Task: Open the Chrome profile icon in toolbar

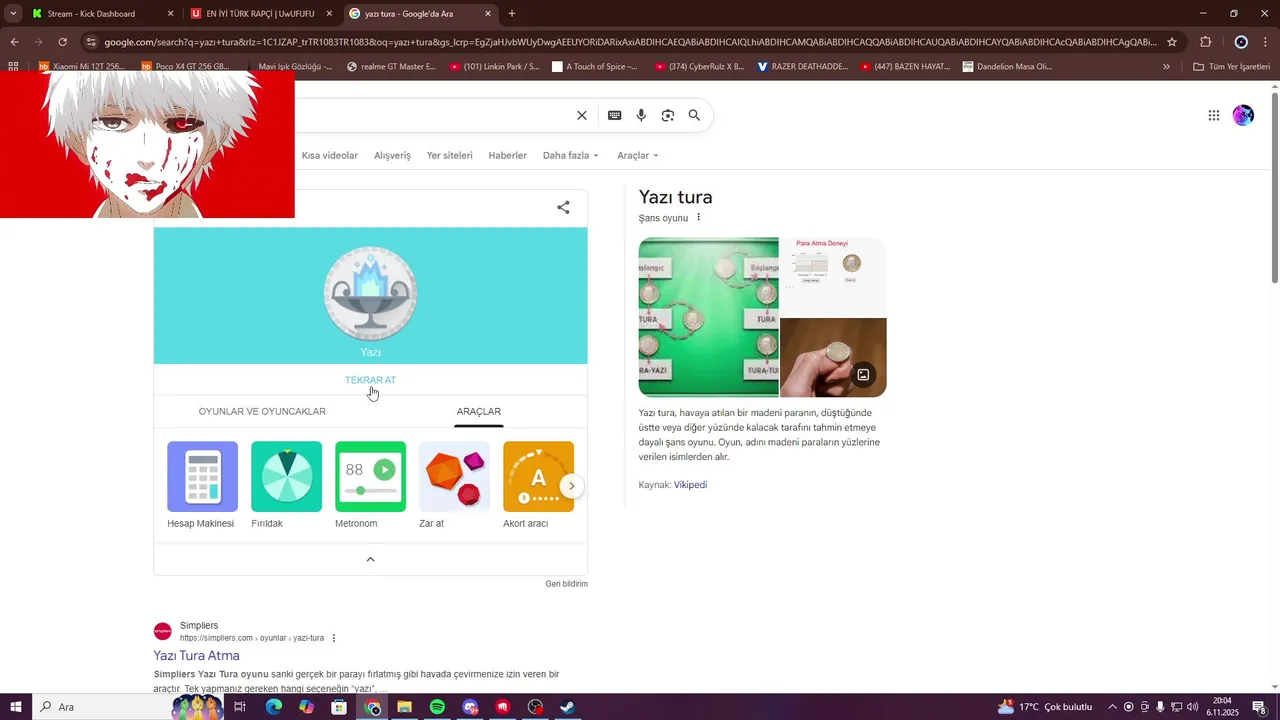Action: (x=1241, y=42)
